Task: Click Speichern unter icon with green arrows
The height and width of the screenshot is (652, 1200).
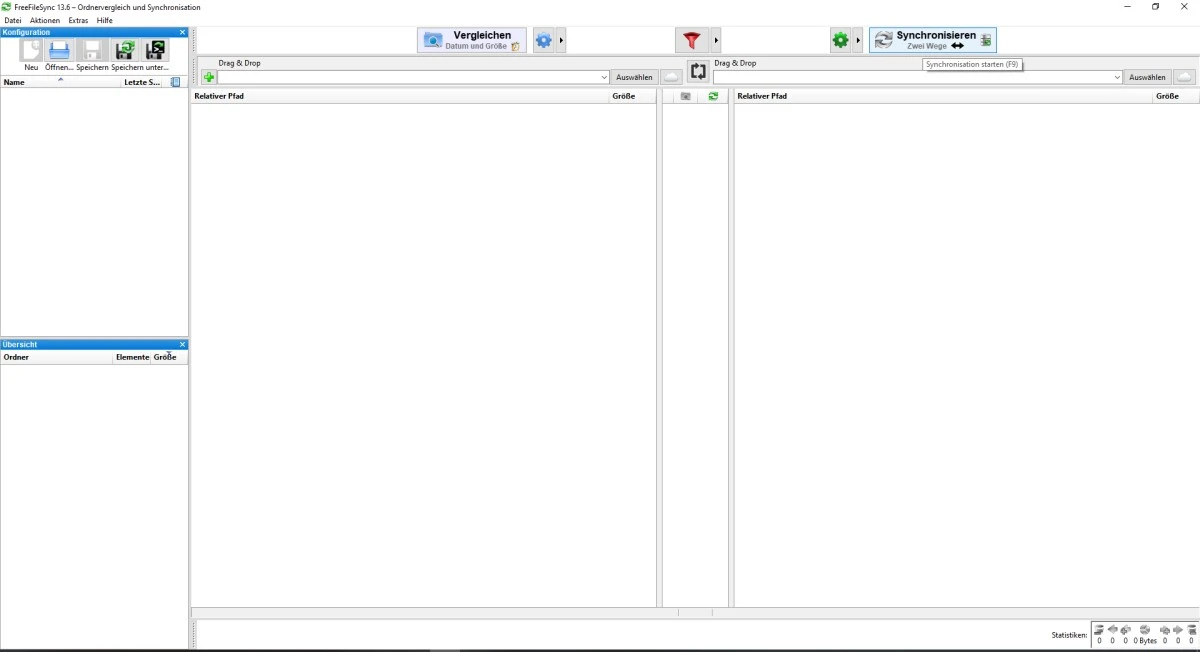Action: pos(125,50)
